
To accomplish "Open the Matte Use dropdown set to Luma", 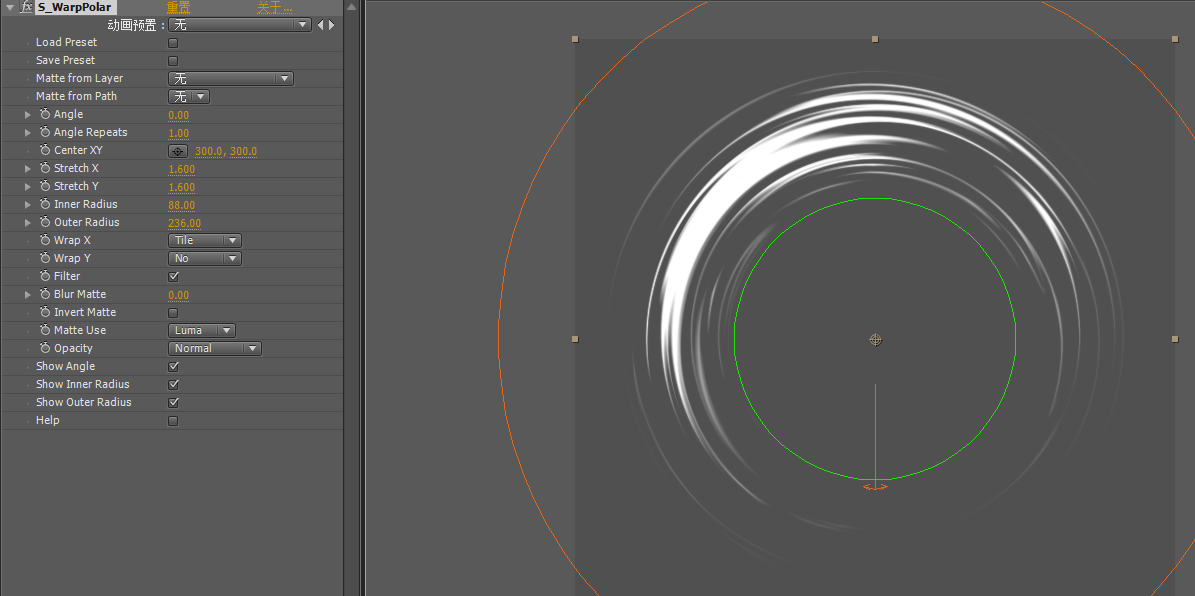I will pos(201,331).
